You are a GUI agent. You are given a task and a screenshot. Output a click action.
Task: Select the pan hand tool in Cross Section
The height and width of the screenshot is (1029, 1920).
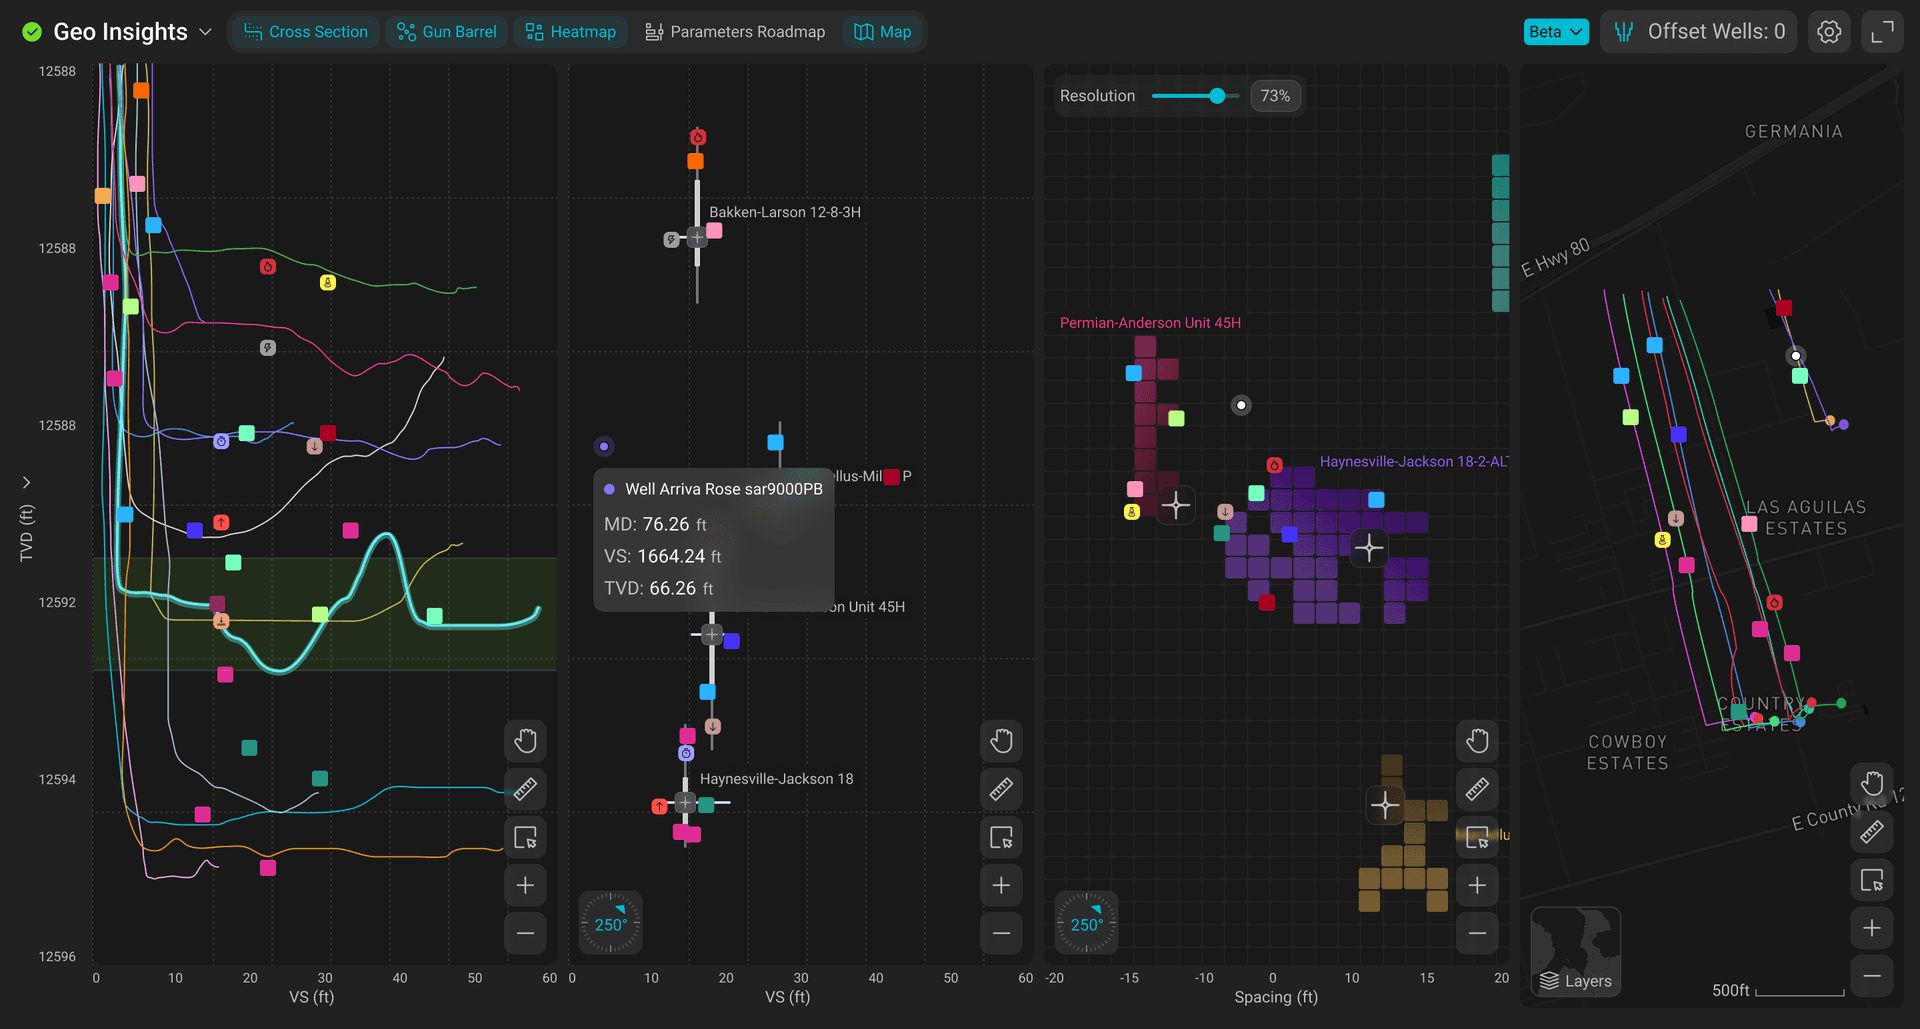[525, 741]
